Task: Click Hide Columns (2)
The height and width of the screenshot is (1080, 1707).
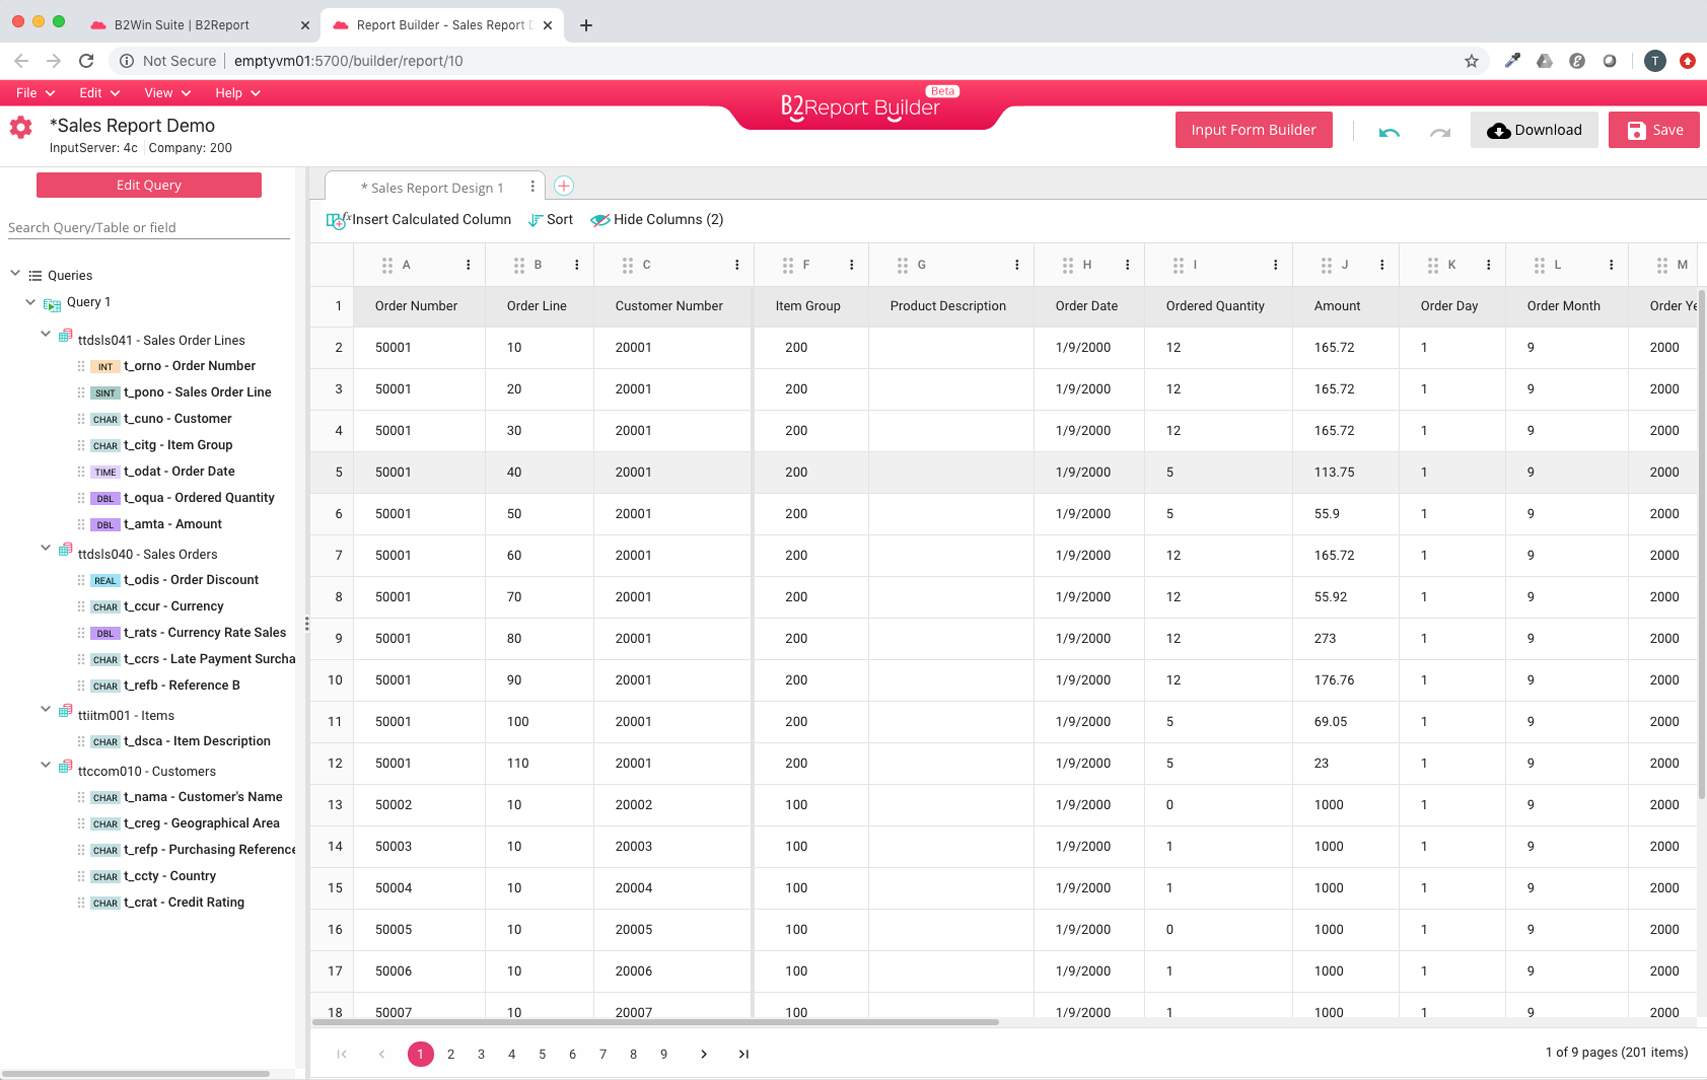Action: tap(657, 220)
